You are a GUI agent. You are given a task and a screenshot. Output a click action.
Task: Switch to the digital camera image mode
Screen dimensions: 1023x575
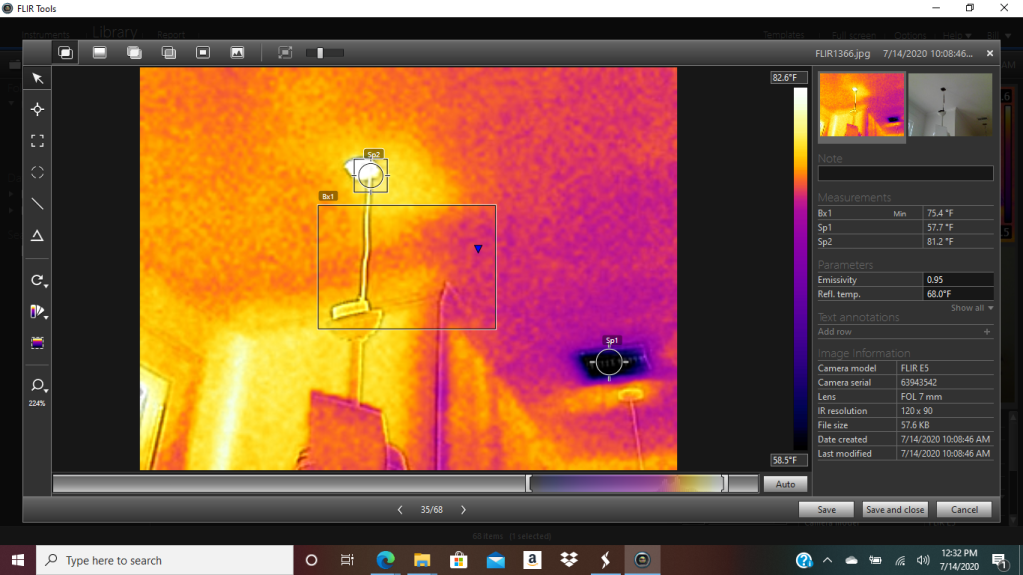pos(237,53)
